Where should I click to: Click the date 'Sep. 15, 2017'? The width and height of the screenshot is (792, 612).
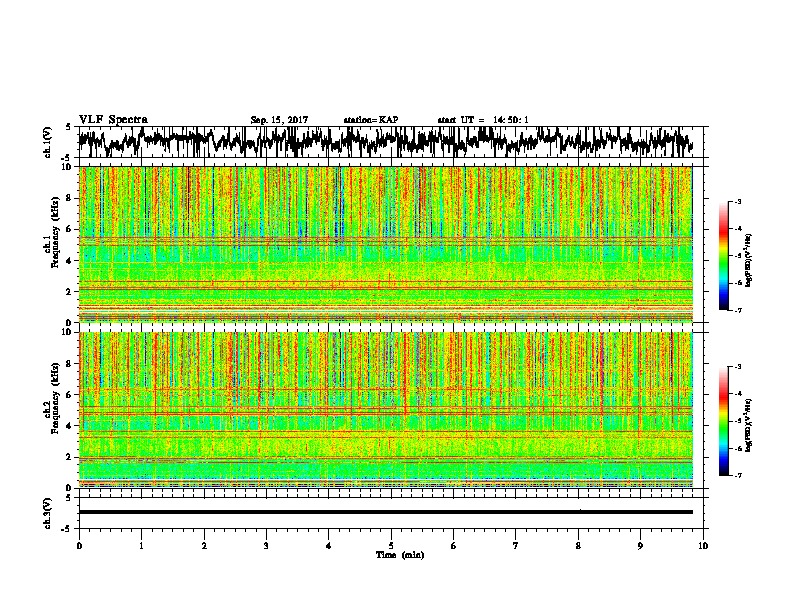point(279,120)
